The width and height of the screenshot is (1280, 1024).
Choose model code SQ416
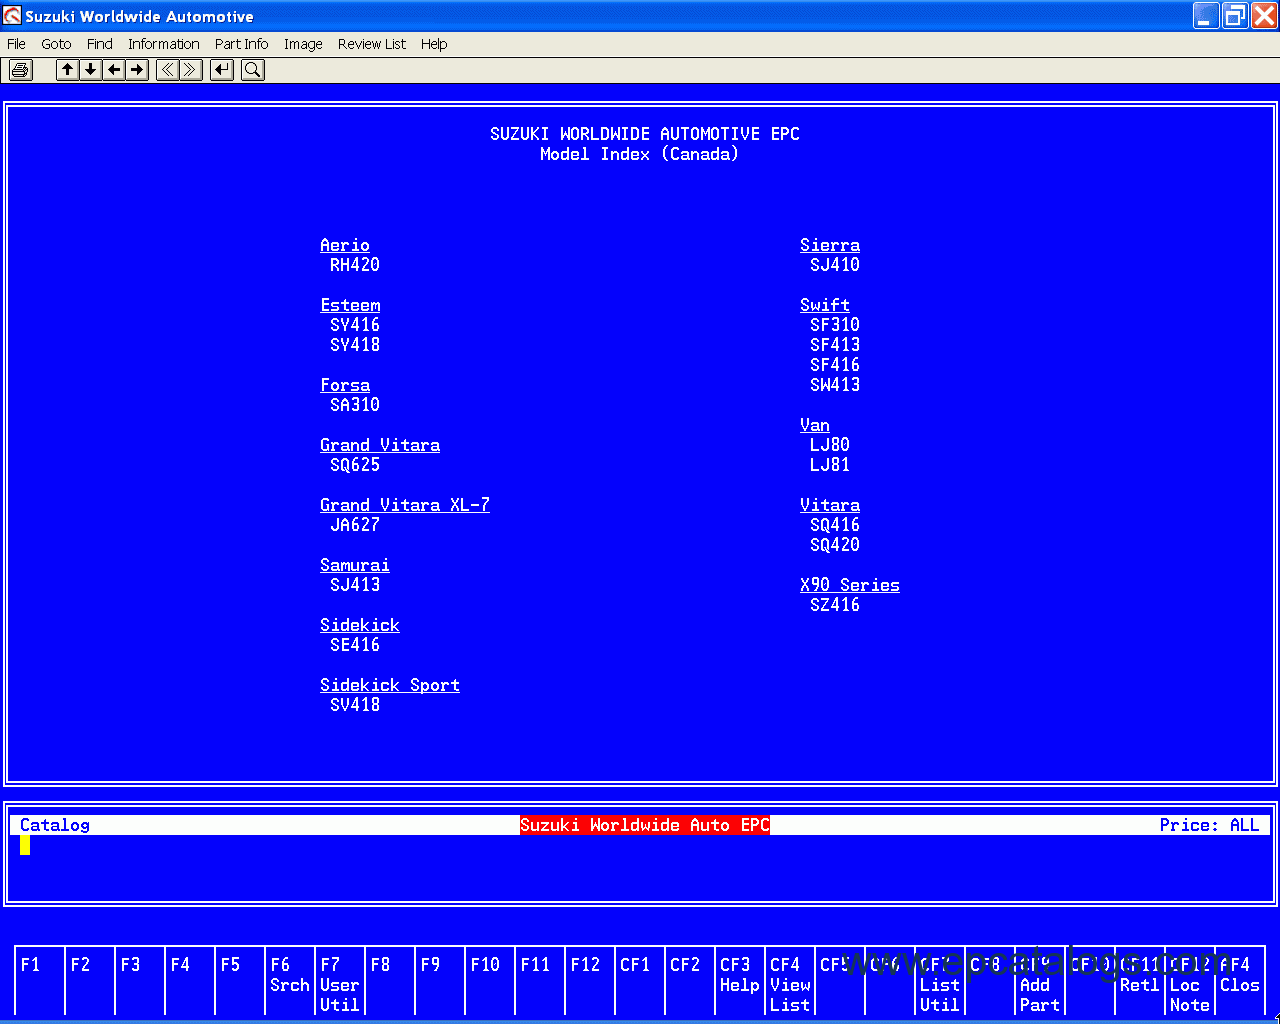point(835,525)
